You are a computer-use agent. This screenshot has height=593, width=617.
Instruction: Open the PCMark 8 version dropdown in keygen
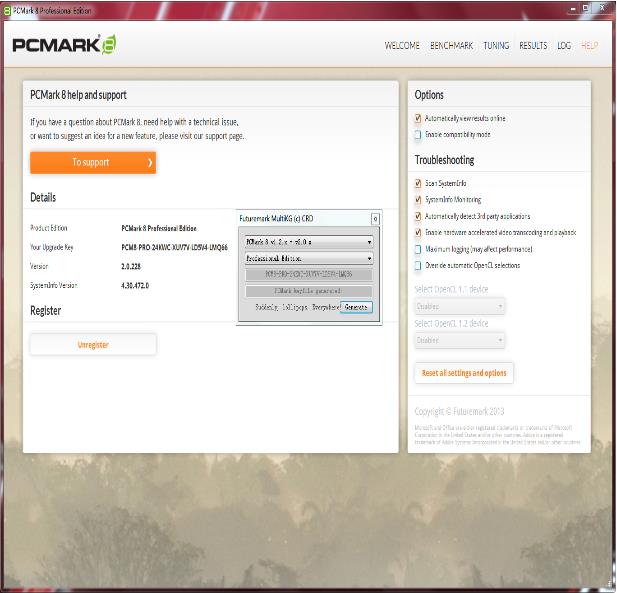(309, 242)
